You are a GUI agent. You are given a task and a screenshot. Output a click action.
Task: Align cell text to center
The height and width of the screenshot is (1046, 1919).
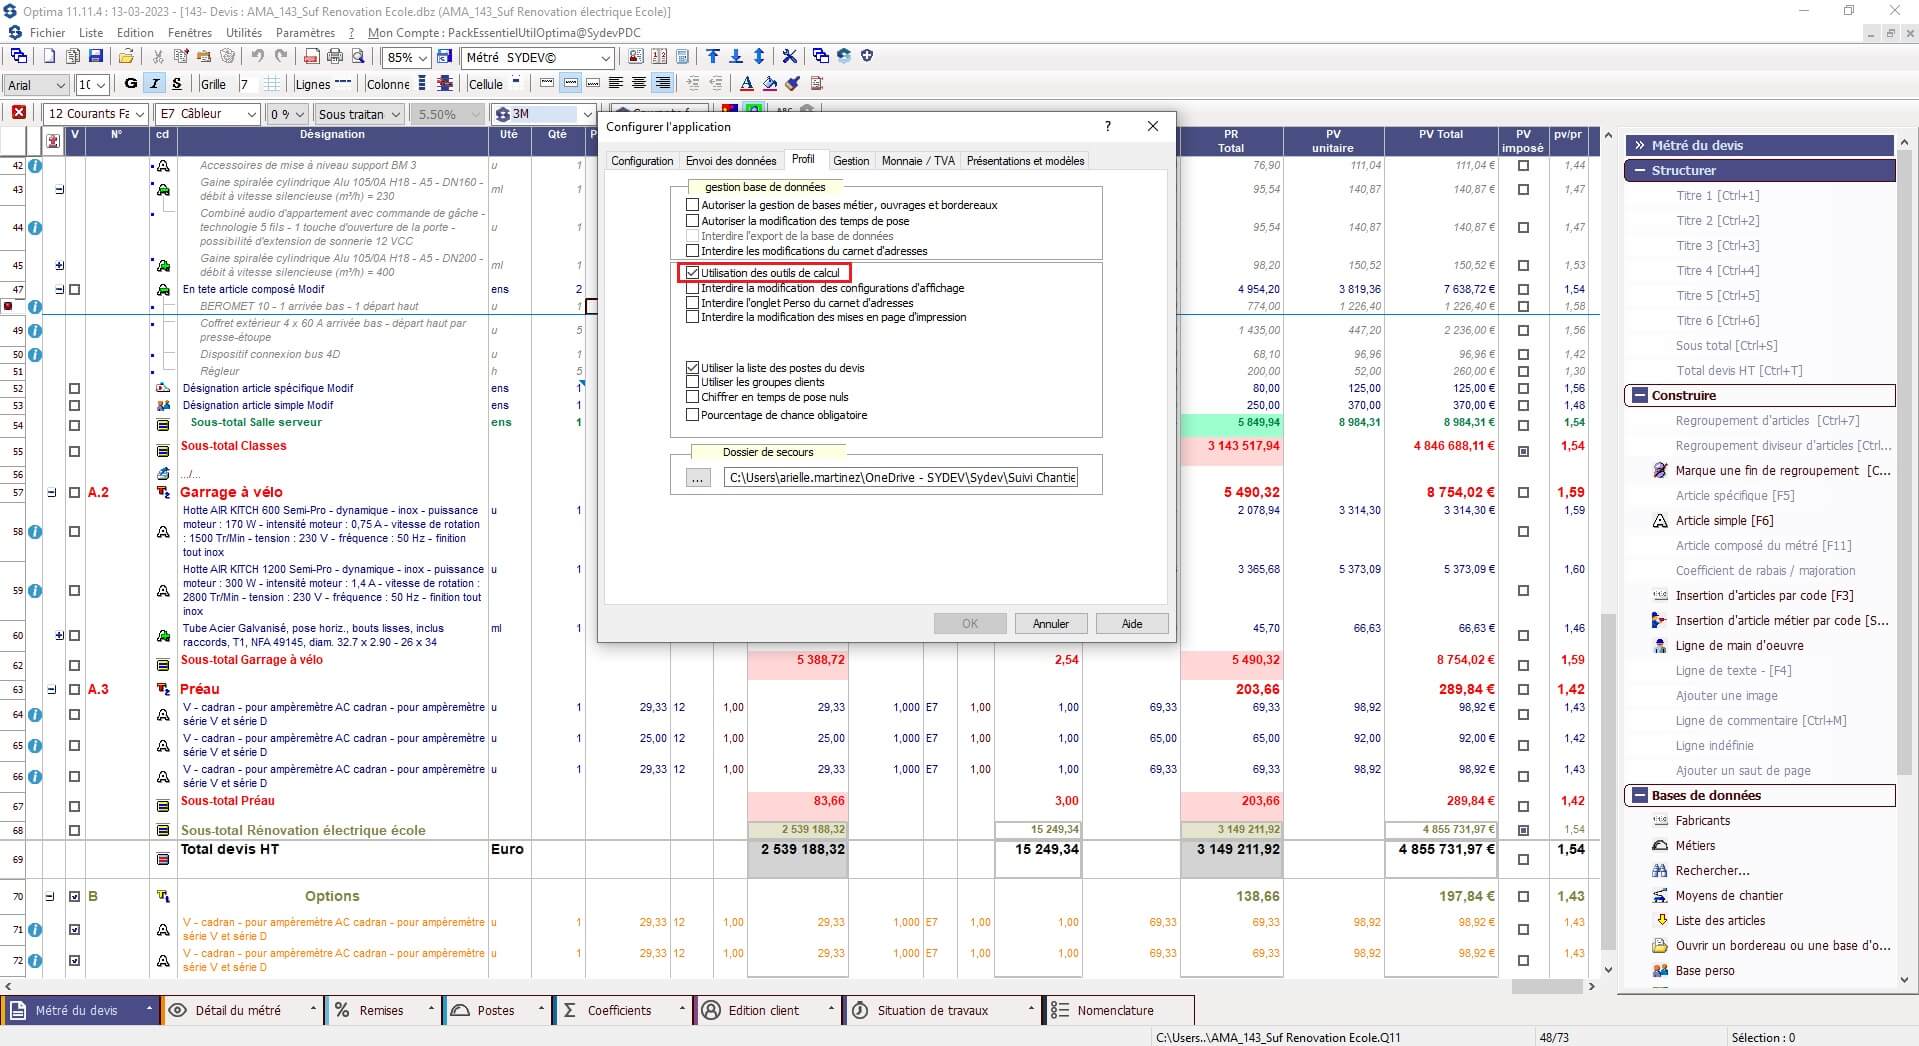(x=638, y=83)
